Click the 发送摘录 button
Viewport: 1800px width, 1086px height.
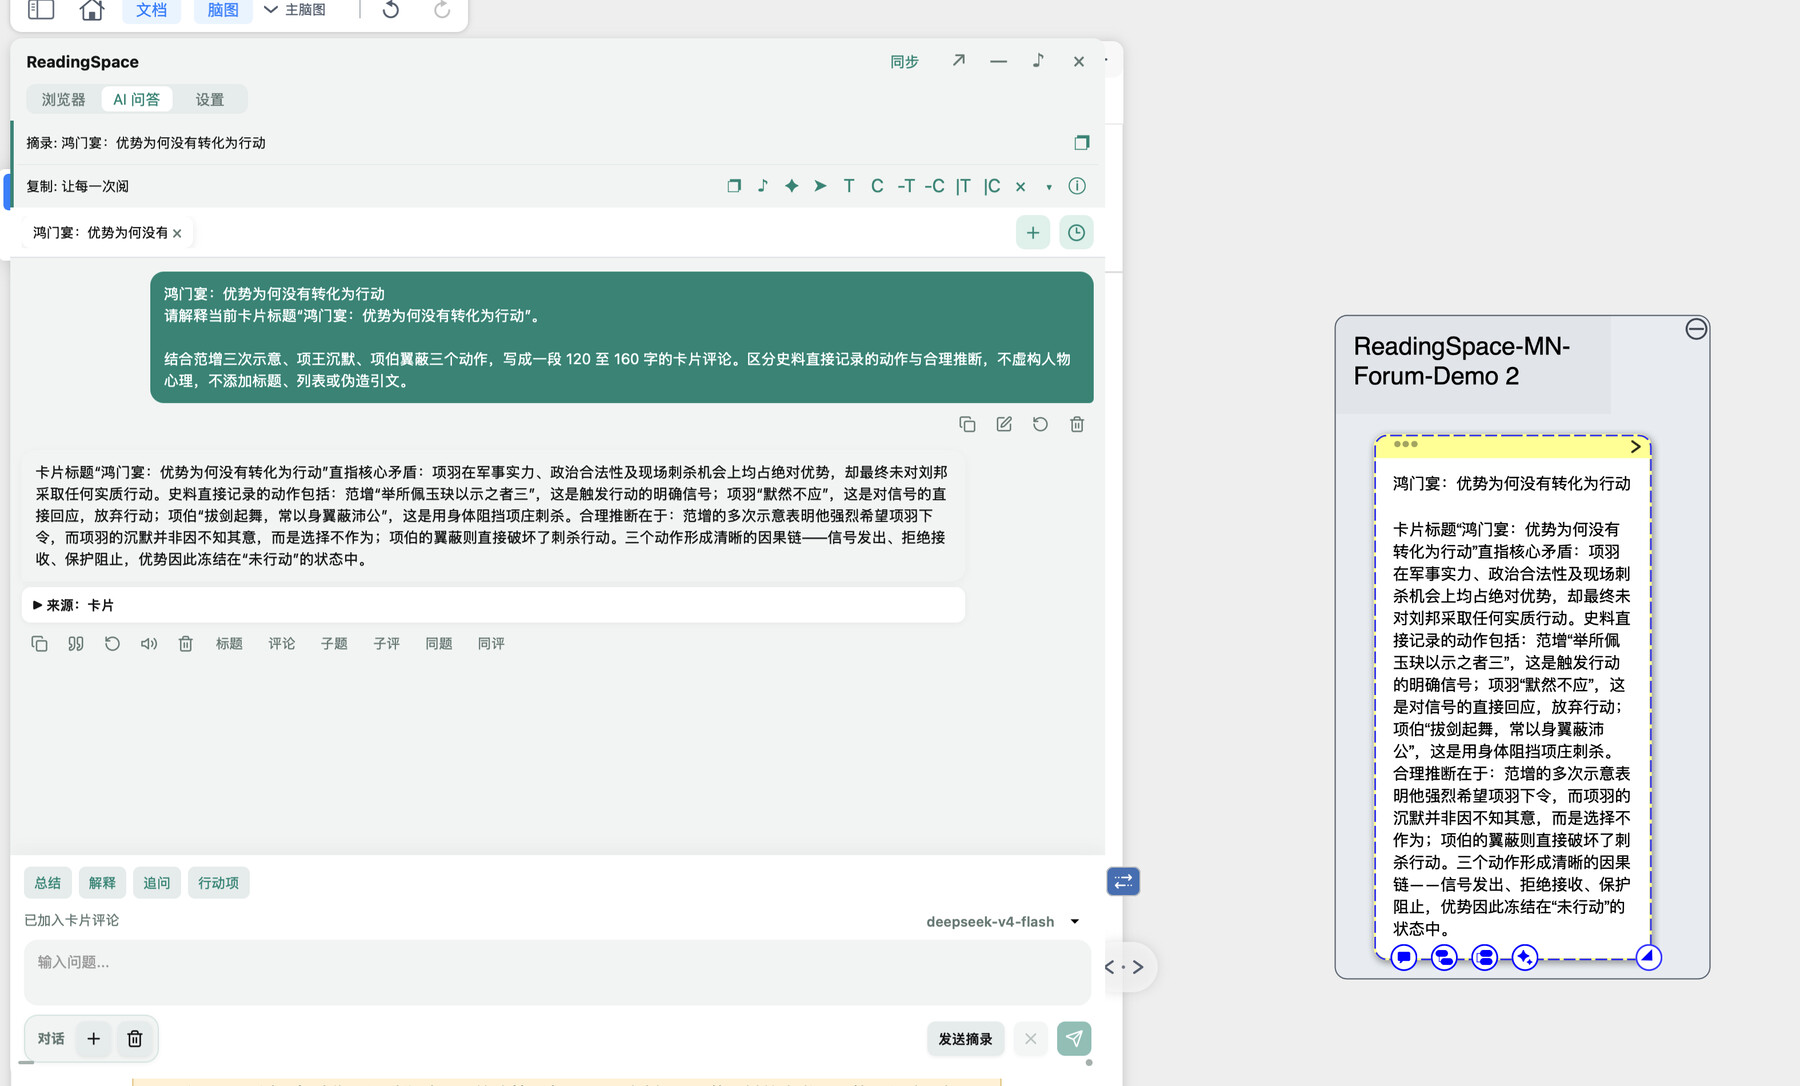point(965,1039)
